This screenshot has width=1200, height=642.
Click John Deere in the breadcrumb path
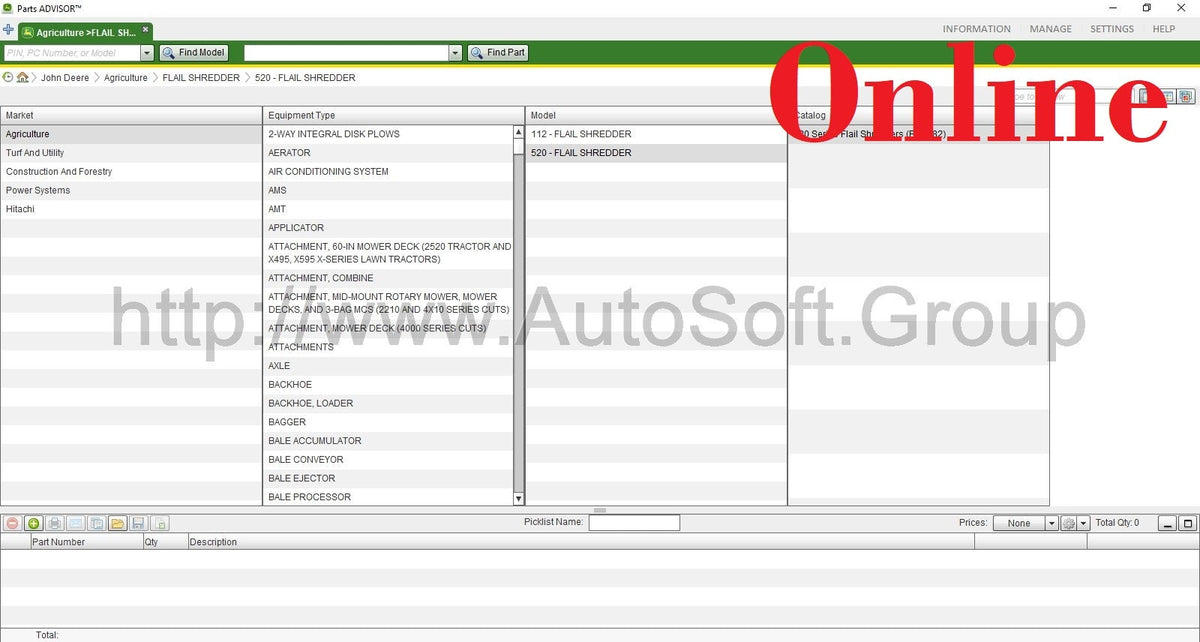[65, 77]
